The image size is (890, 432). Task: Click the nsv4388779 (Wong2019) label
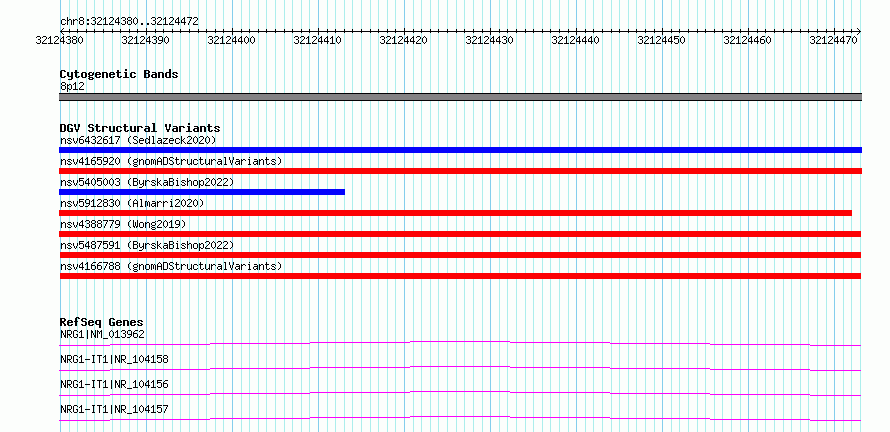123,224
